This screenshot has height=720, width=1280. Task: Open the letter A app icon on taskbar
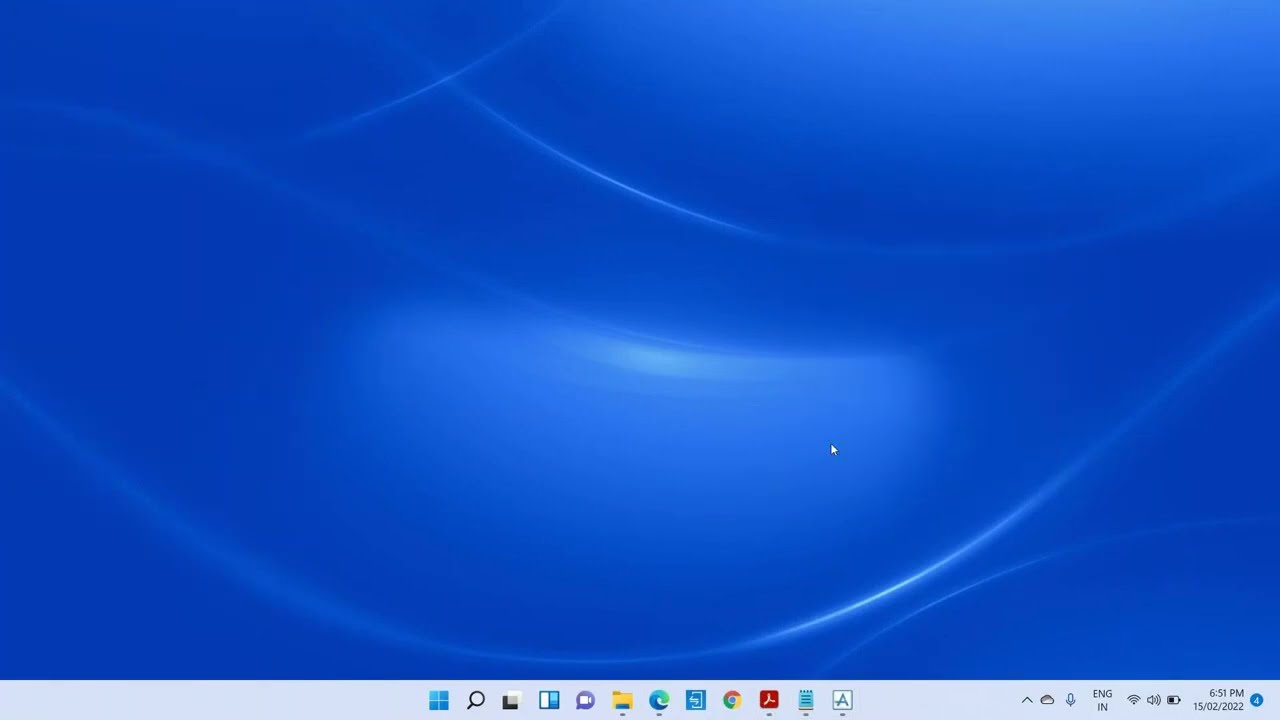(x=842, y=700)
